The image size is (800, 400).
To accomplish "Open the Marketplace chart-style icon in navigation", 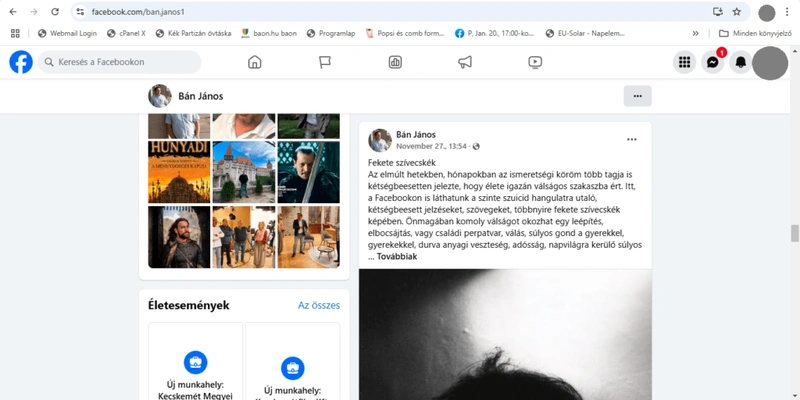I will point(395,62).
